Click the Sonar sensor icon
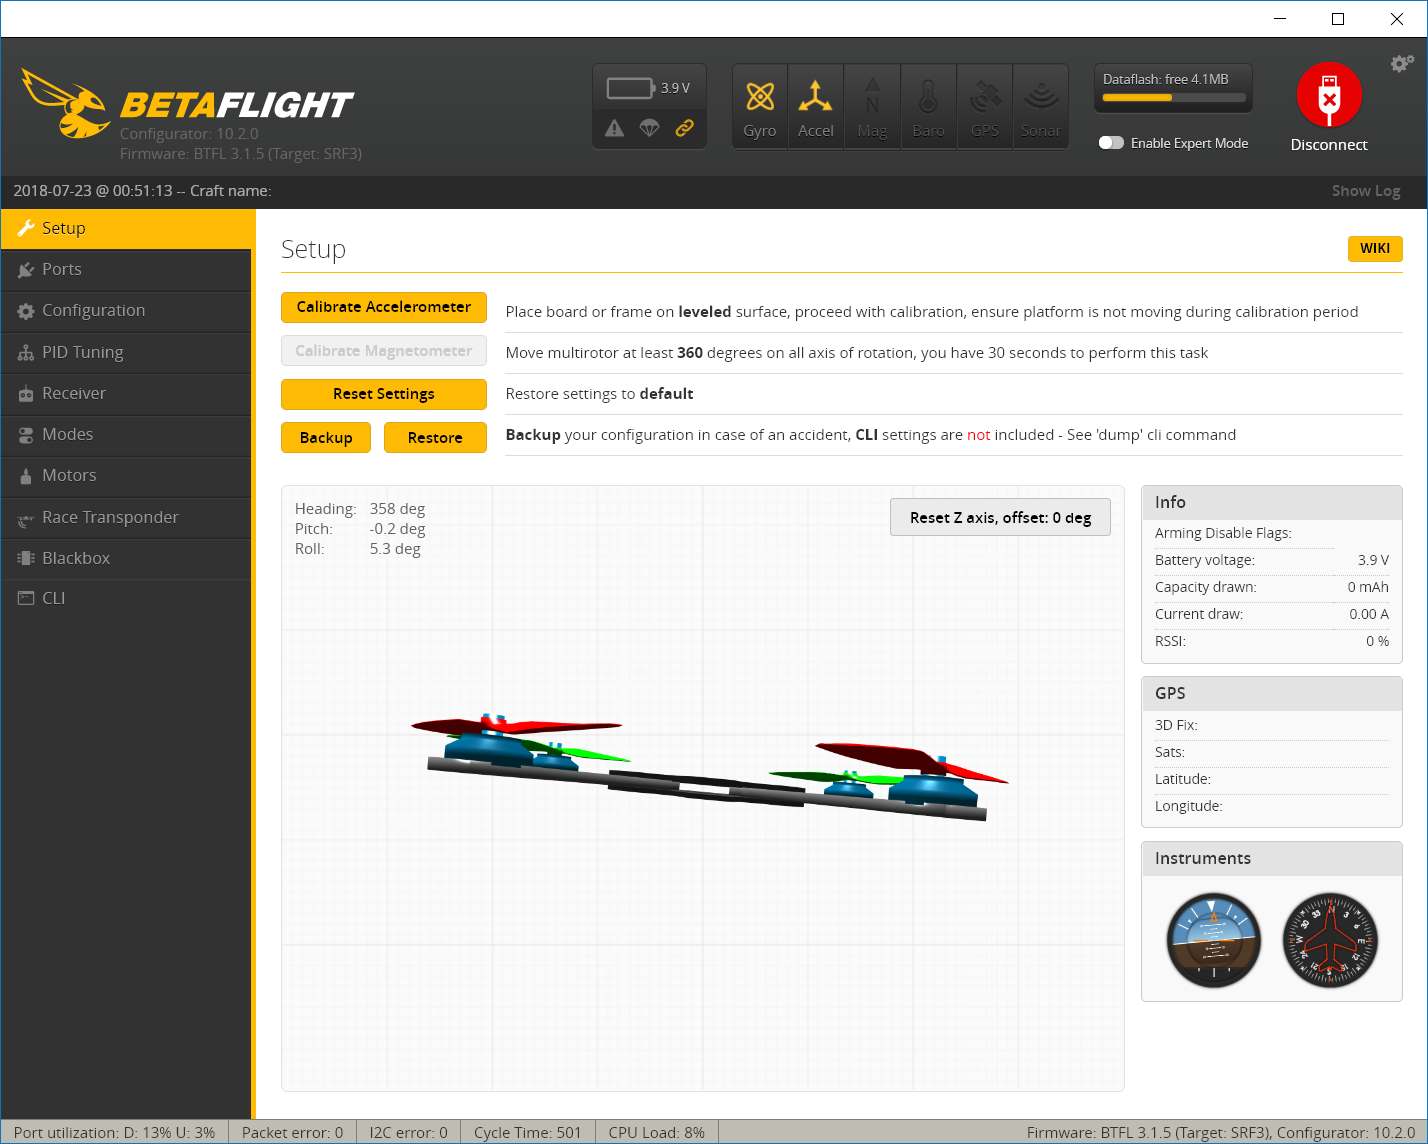This screenshot has height=1144, width=1428. (1041, 107)
